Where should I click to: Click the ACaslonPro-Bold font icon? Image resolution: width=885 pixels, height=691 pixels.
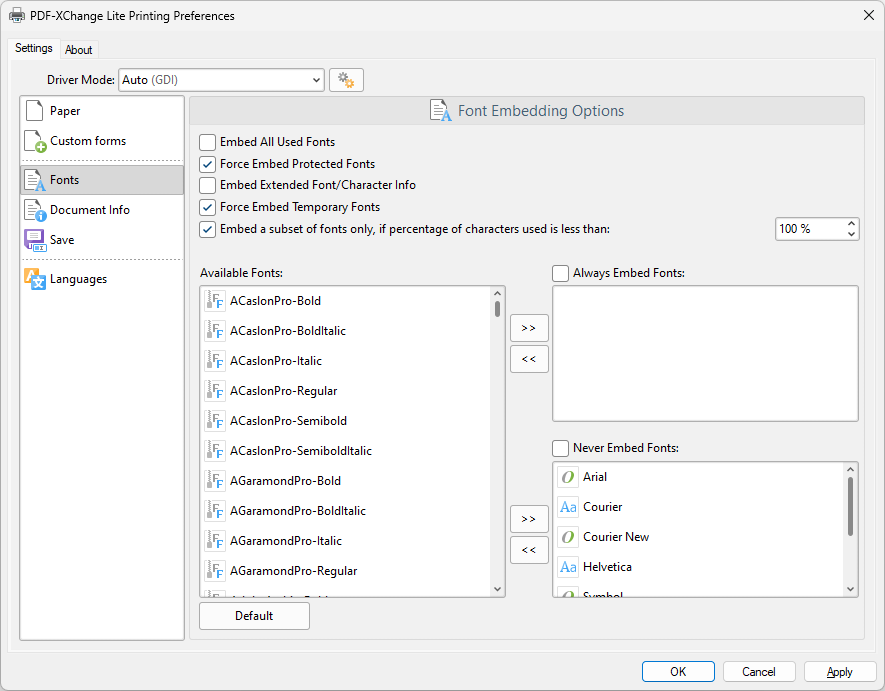215,301
